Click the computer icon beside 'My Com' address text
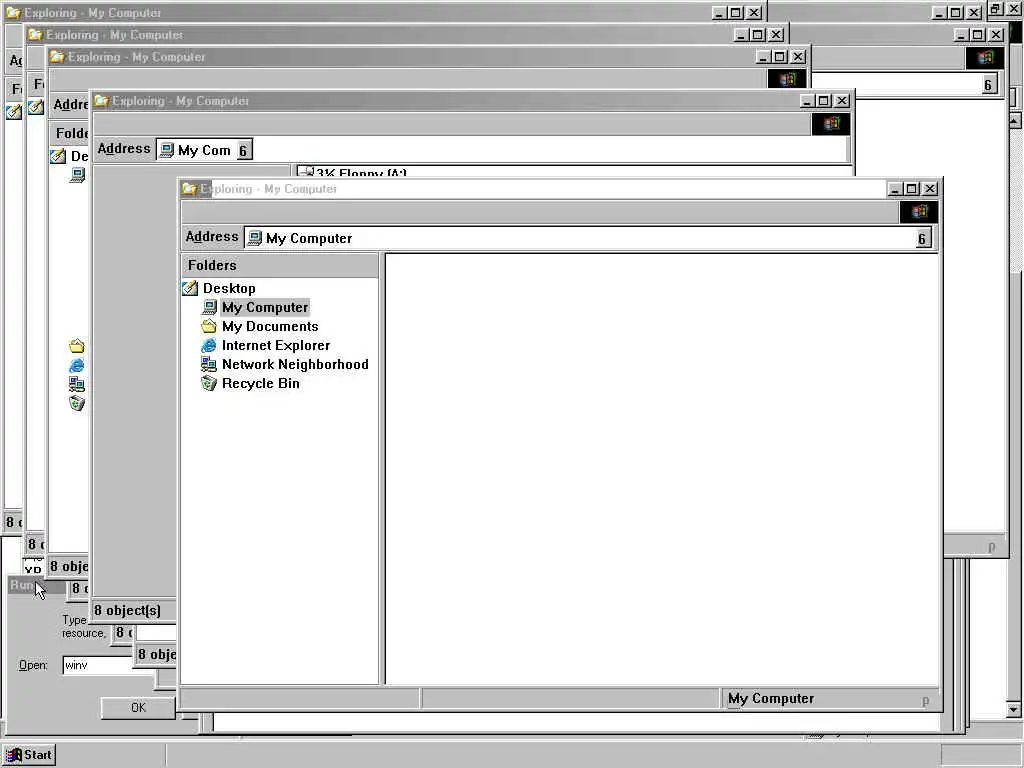The width and height of the screenshot is (1024, 768). click(167, 150)
